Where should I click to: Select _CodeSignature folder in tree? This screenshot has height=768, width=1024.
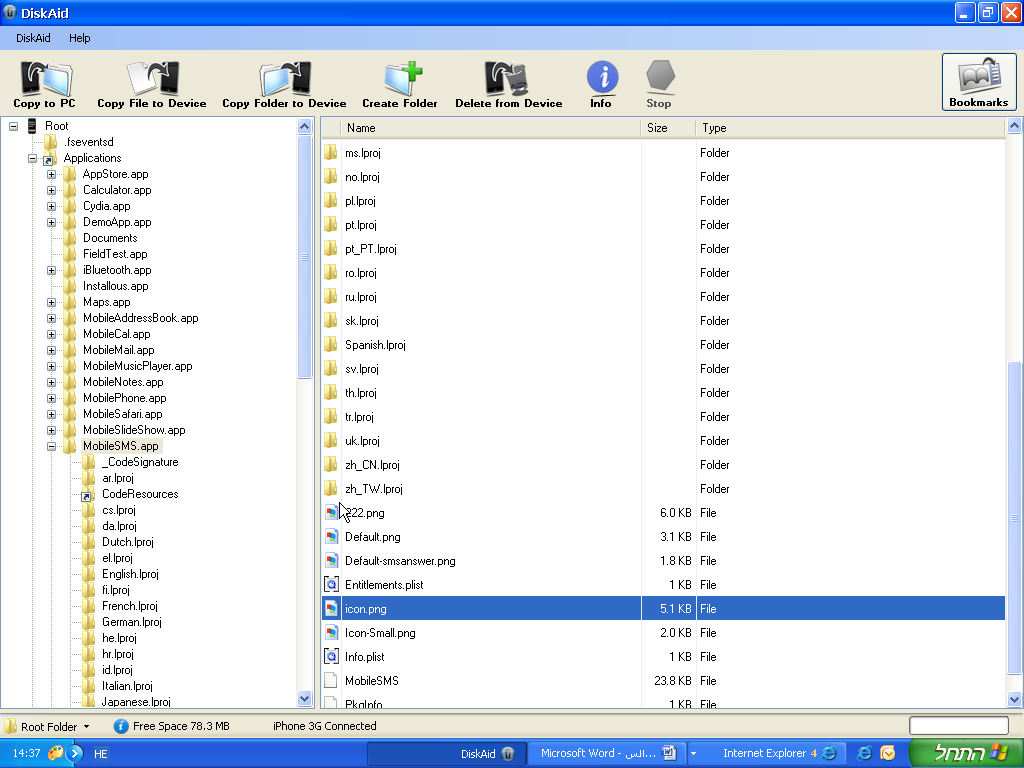click(140, 462)
